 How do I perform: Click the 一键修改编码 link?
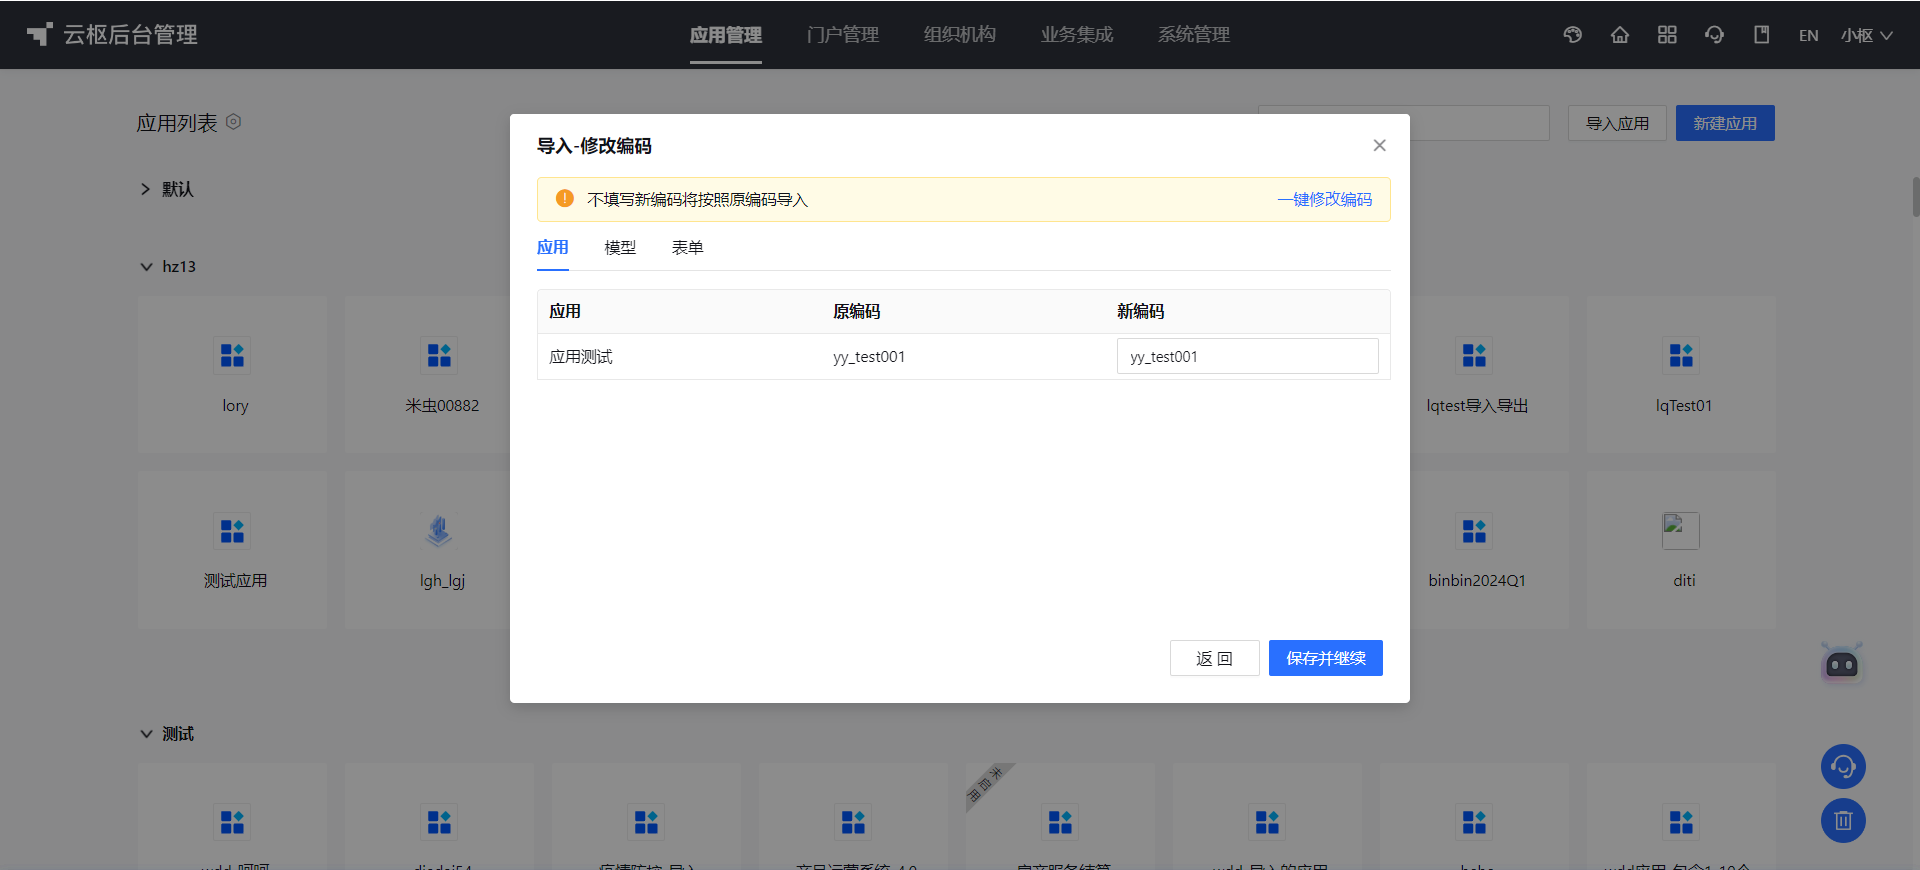[x=1324, y=199]
